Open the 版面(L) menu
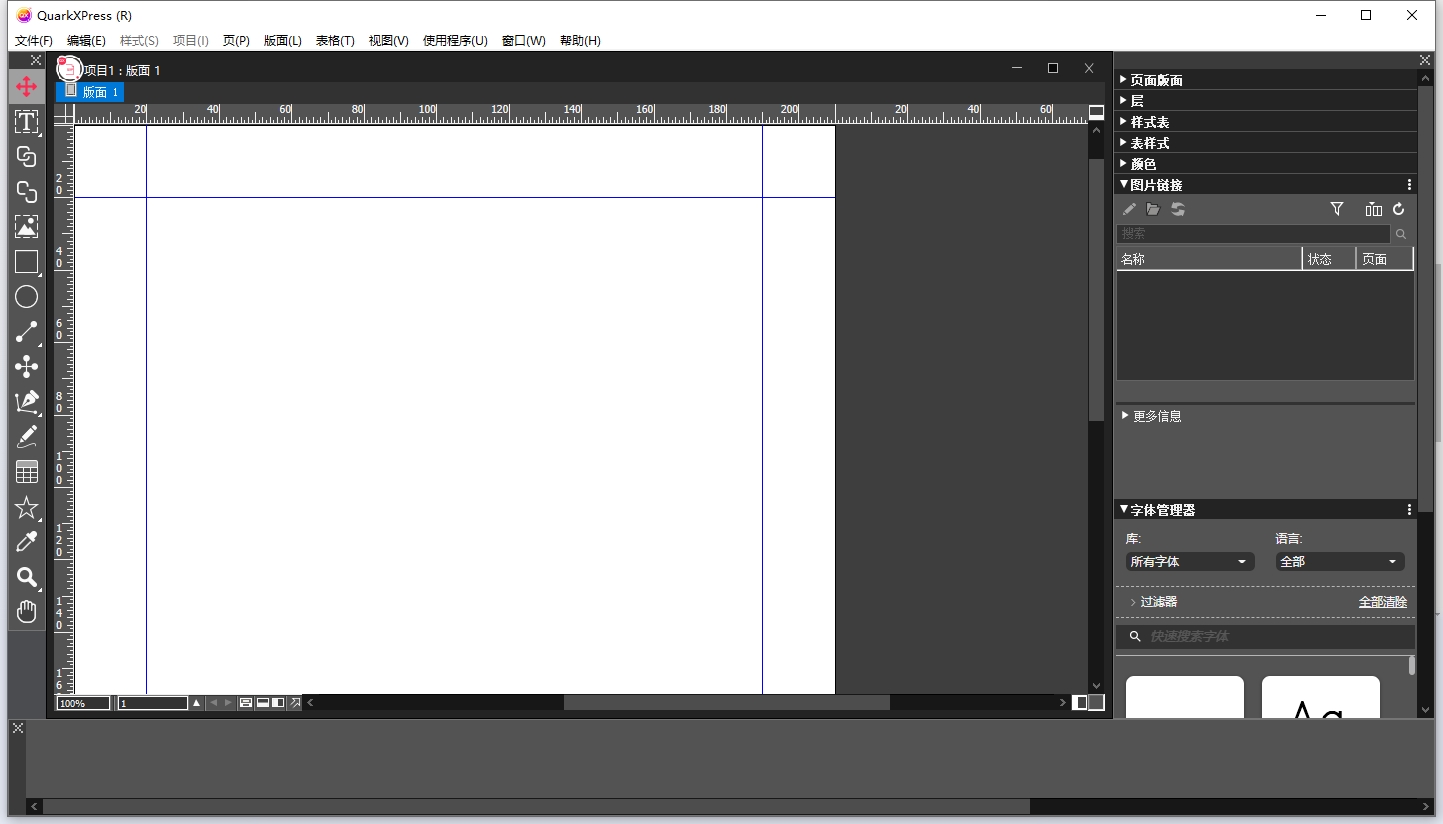The height and width of the screenshot is (824, 1443). (283, 41)
